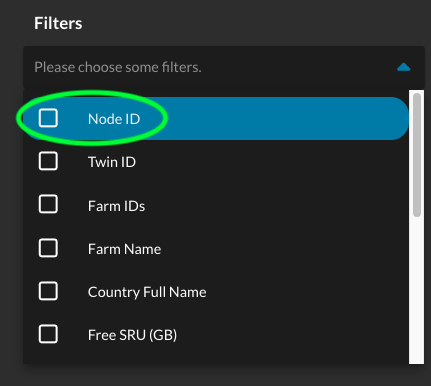Pick the Twin ID filter option text

112,162
